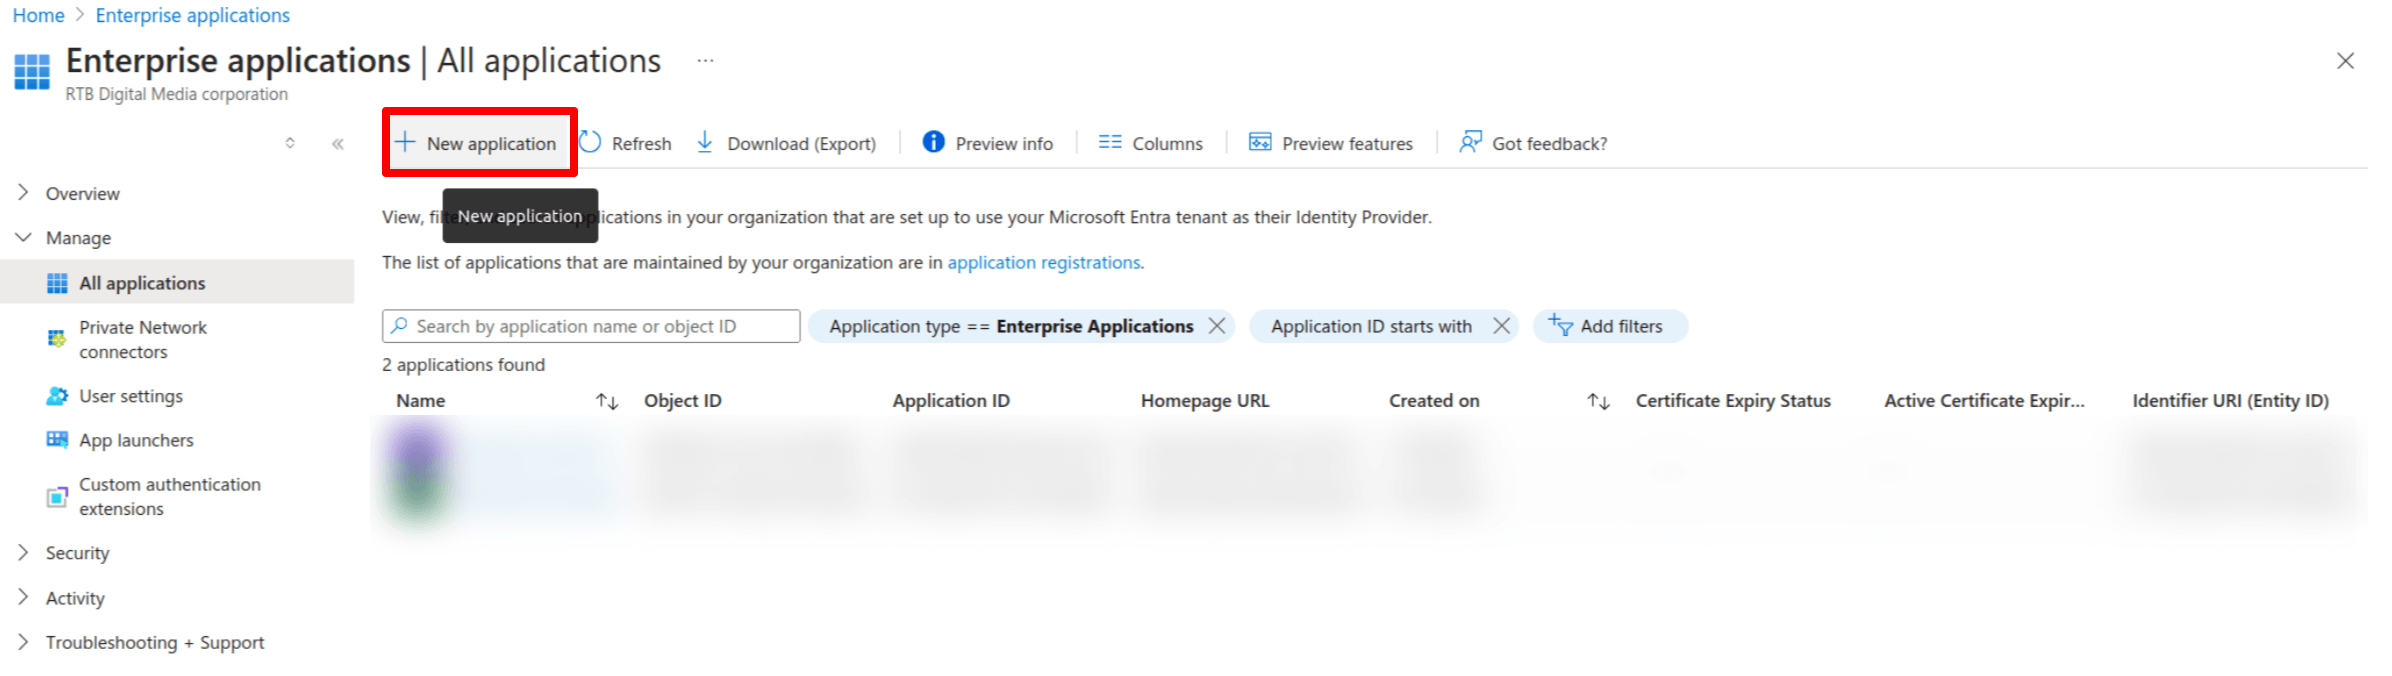
Task: Click the Created on column header text
Action: [1434, 400]
